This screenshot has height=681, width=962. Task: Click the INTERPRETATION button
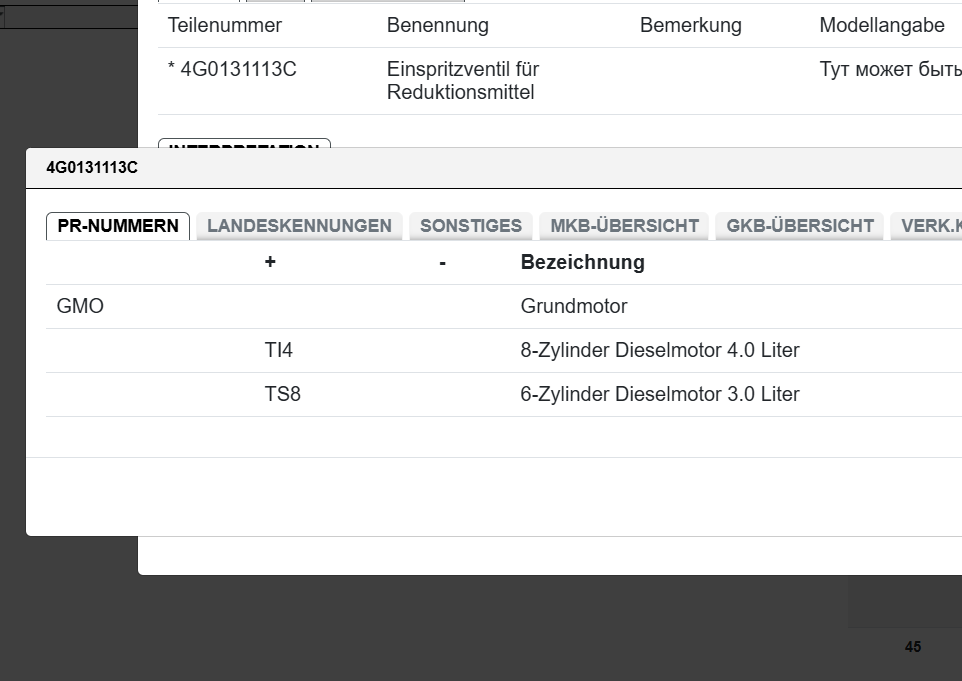click(x=245, y=148)
